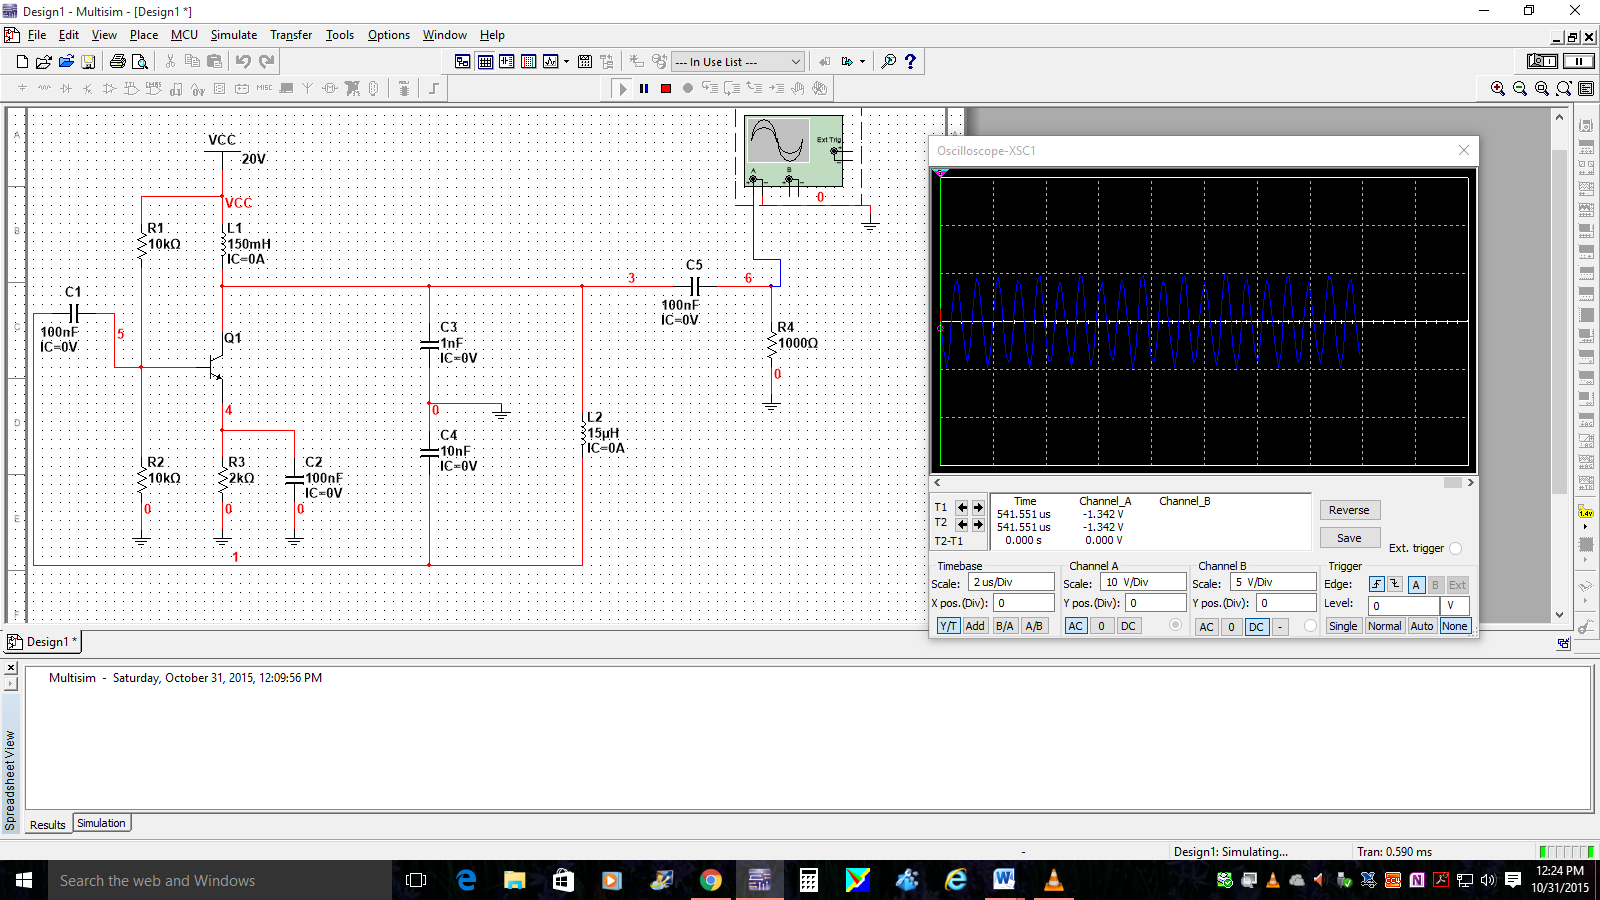1600x900 pixels.
Task: Open the Simulate menu
Action: point(232,35)
